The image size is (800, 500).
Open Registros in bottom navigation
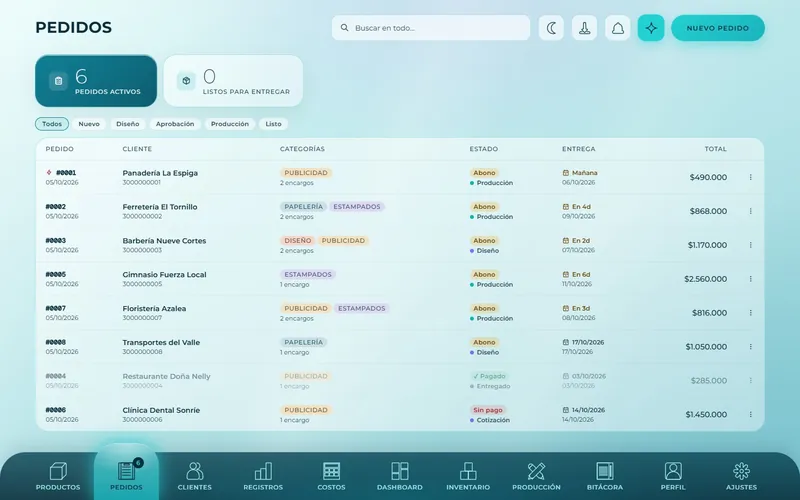coord(263,476)
